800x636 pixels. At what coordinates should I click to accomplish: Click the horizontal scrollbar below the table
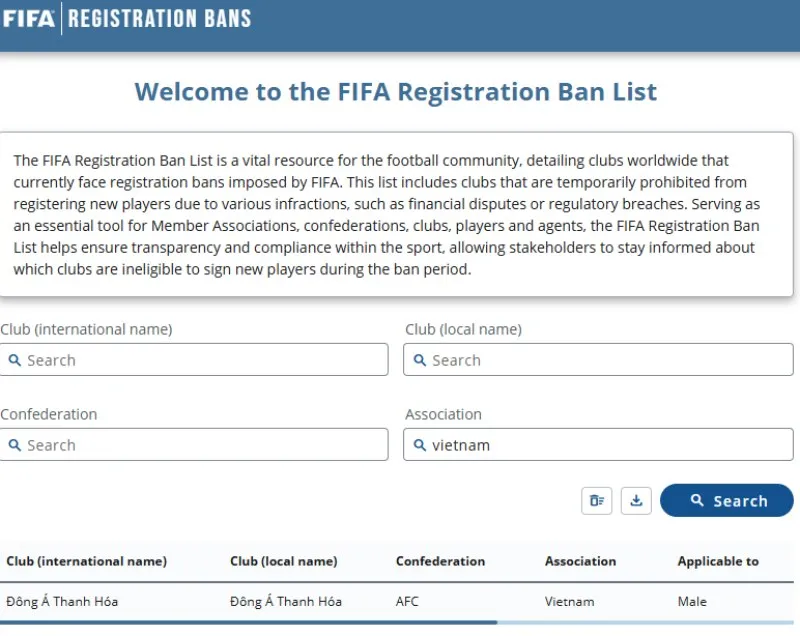pyautogui.click(x=248, y=623)
